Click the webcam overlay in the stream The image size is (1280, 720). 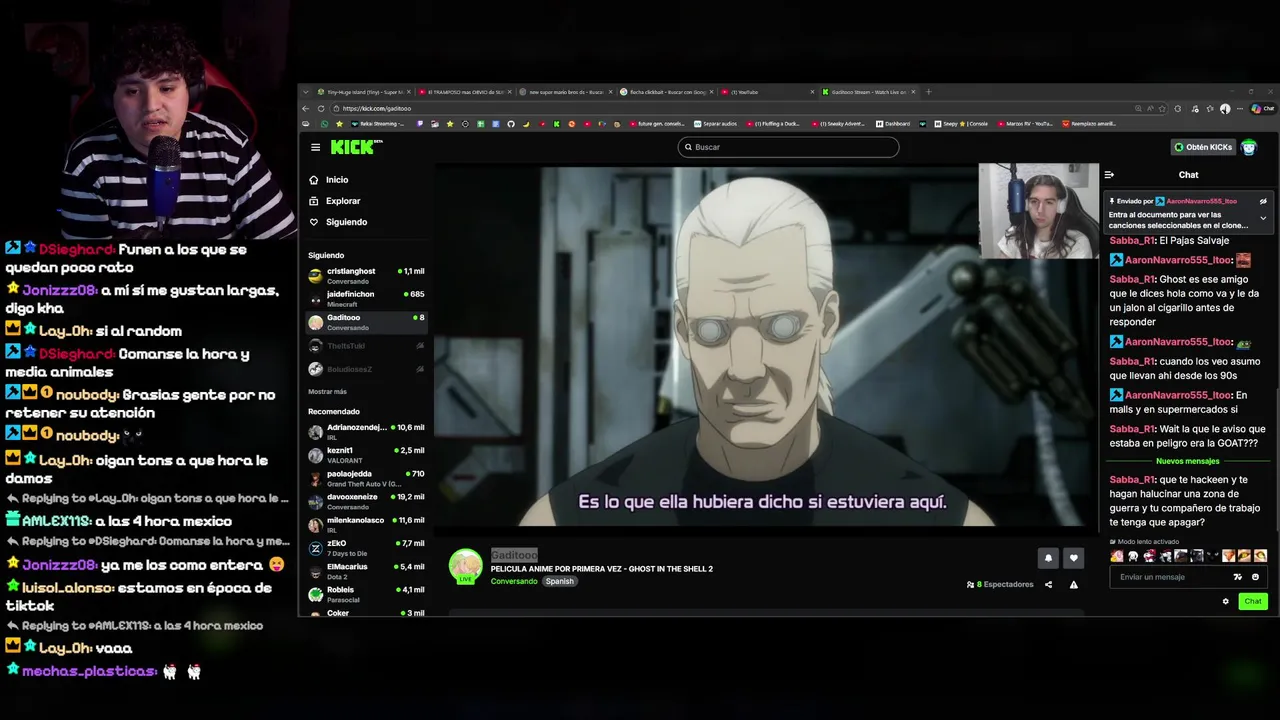[1038, 210]
